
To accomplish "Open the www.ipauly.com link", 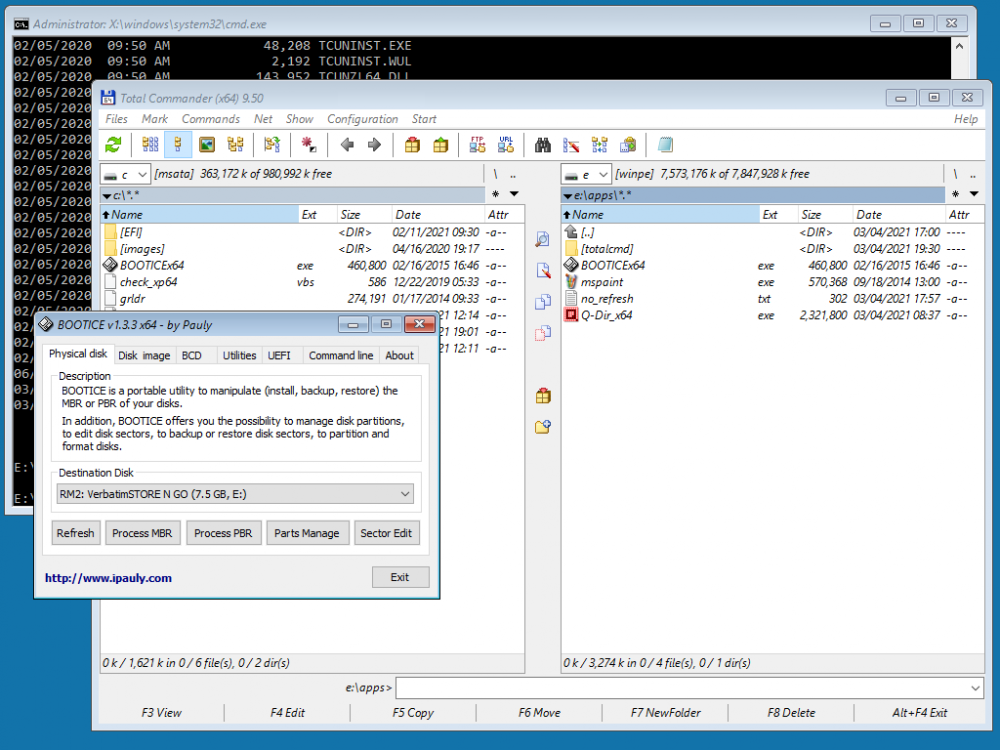I will pyautogui.click(x=108, y=578).
